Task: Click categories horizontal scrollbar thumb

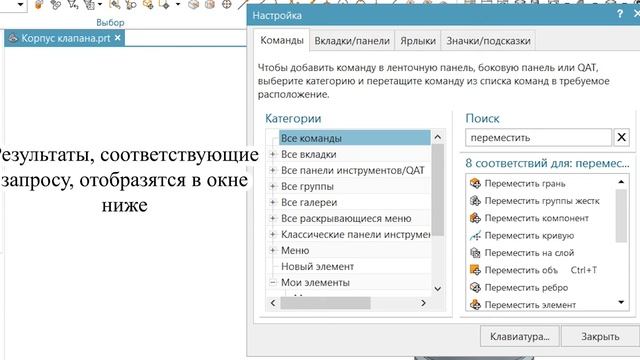Action: (325, 303)
